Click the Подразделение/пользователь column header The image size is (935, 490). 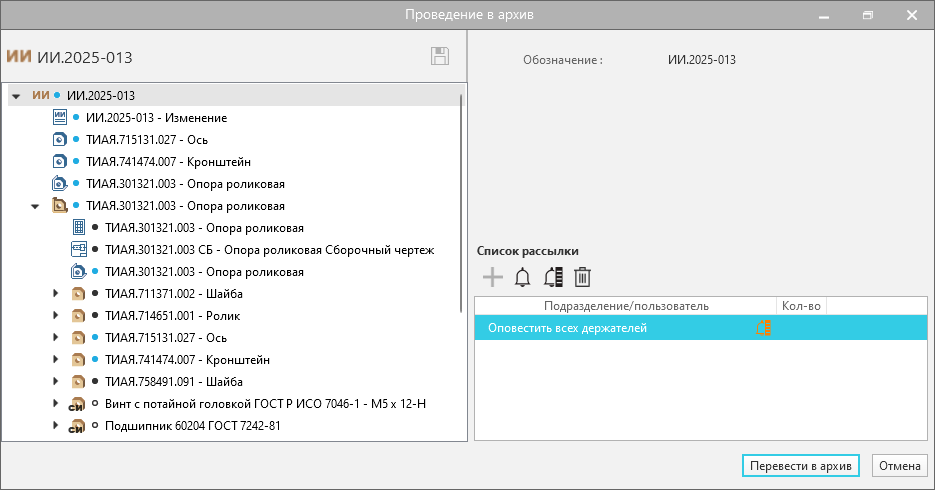click(626, 305)
